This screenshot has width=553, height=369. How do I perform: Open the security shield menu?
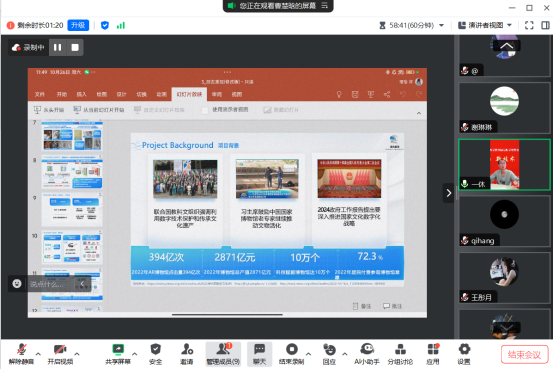coord(156,354)
